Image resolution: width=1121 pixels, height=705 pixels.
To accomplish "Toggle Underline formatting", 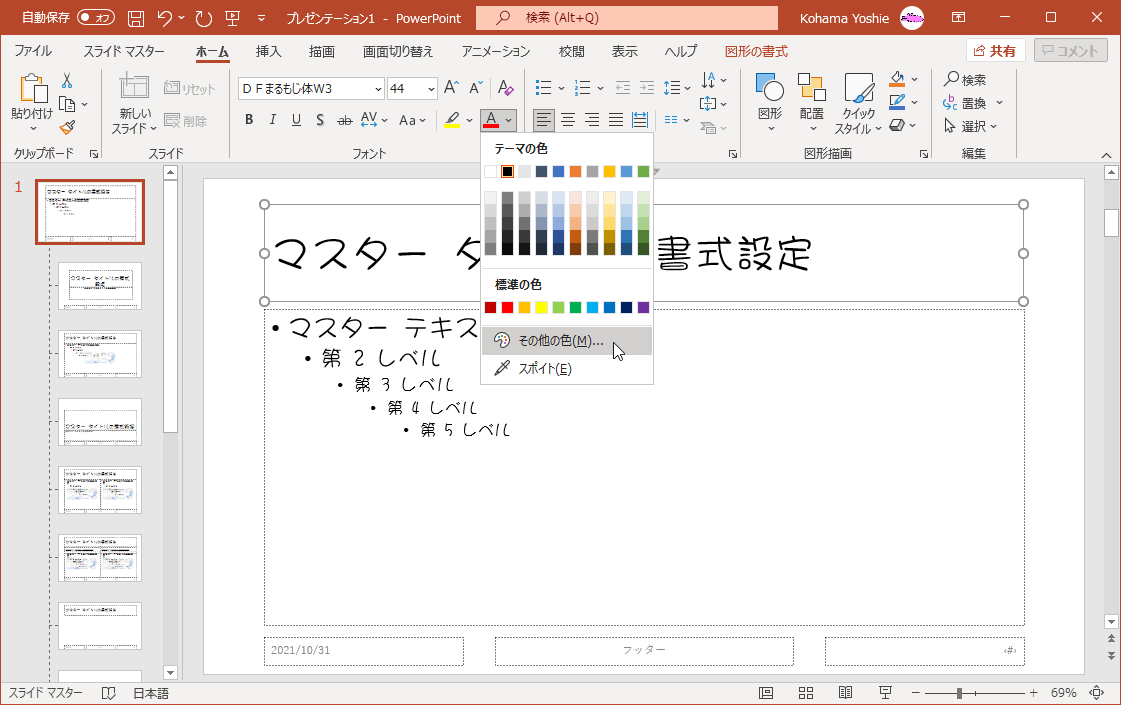I will (x=296, y=120).
